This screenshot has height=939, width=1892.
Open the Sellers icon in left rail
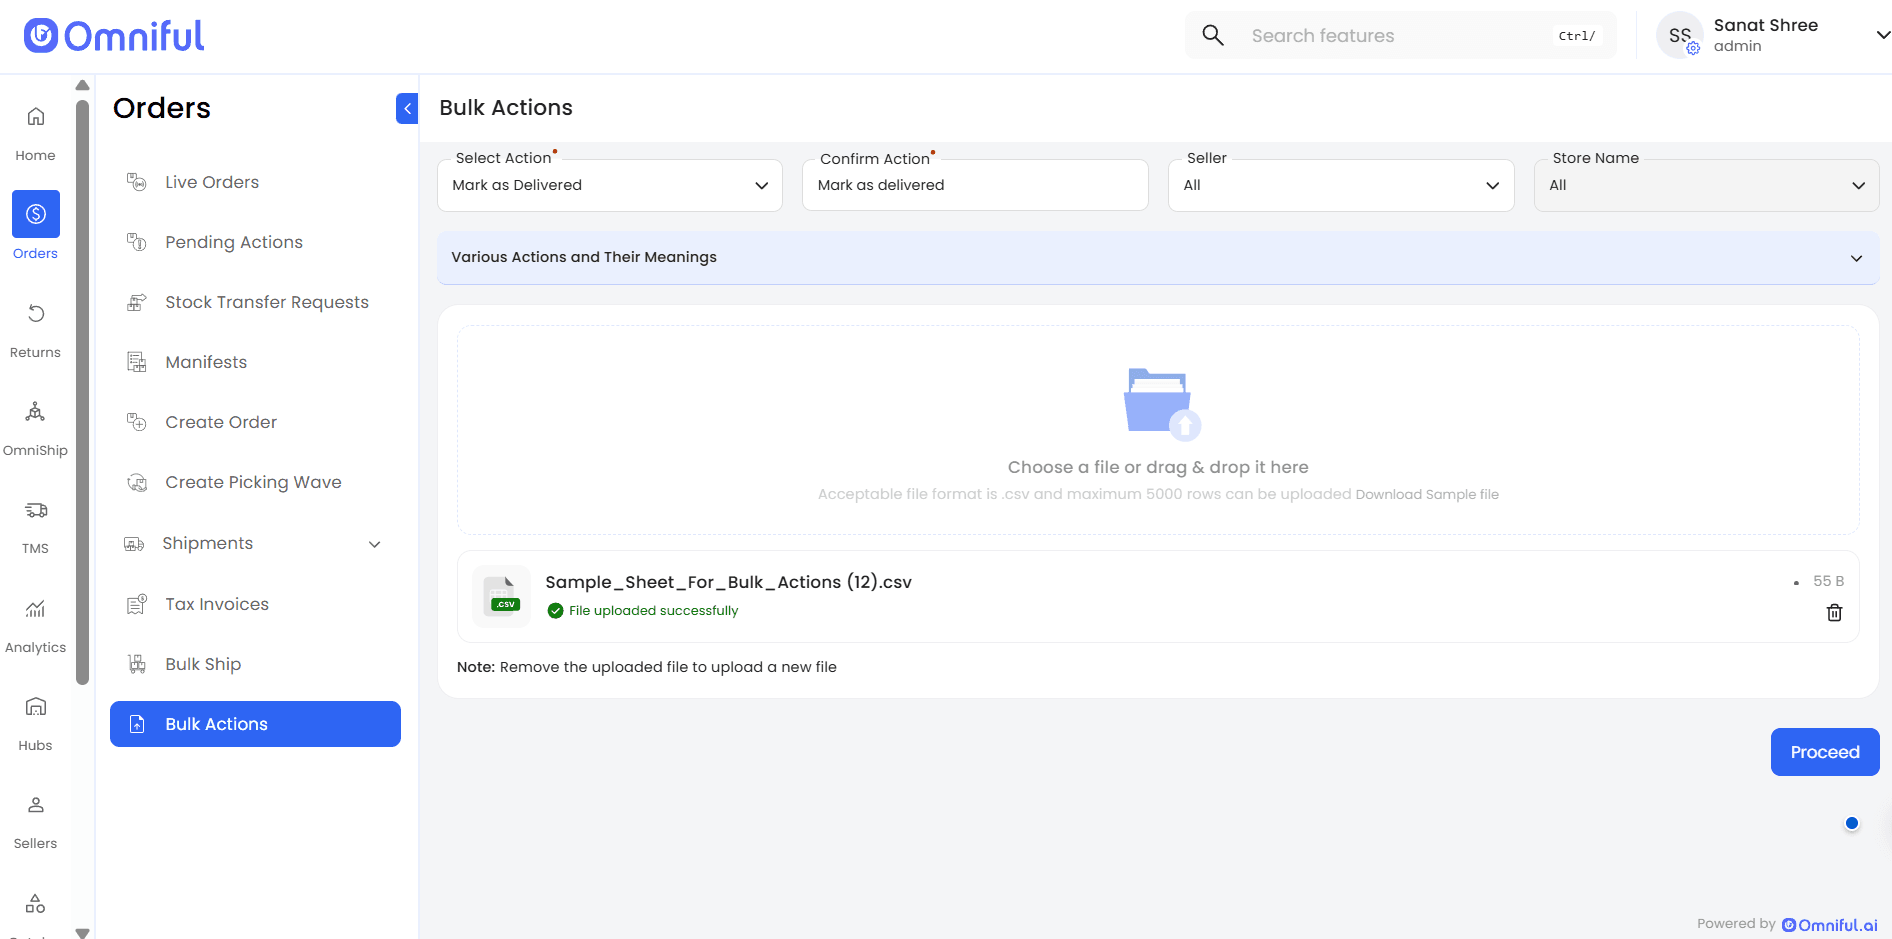tap(35, 805)
